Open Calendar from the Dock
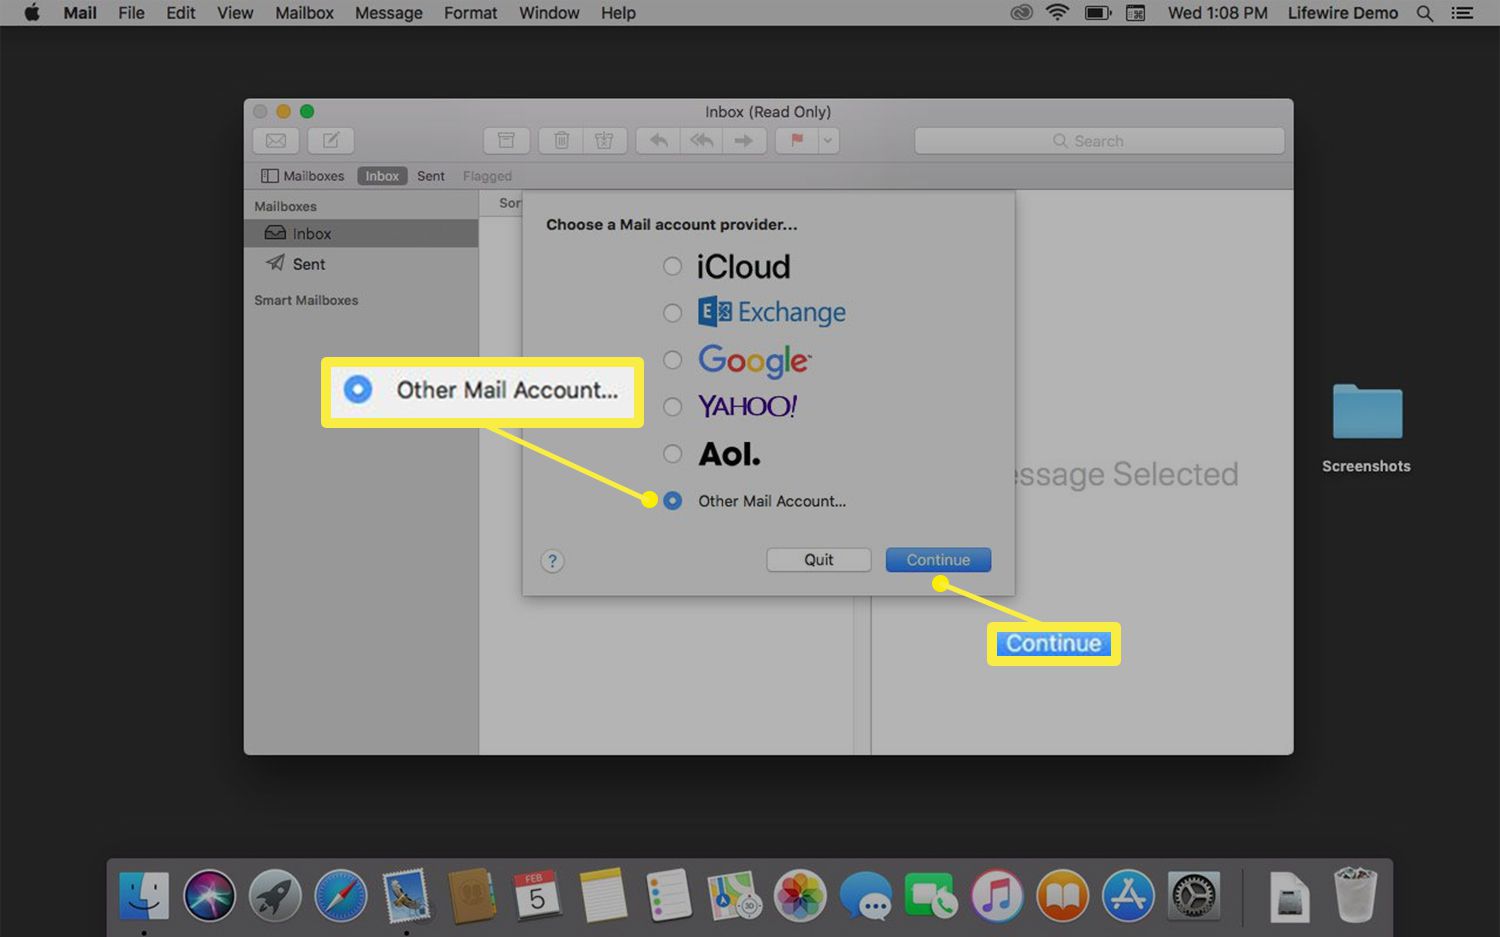Screen dimensions: 1500x937 point(537,896)
